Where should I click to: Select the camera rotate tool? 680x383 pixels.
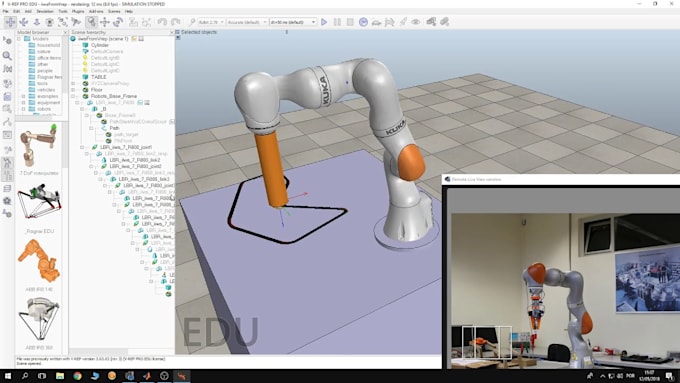[x=23, y=22]
